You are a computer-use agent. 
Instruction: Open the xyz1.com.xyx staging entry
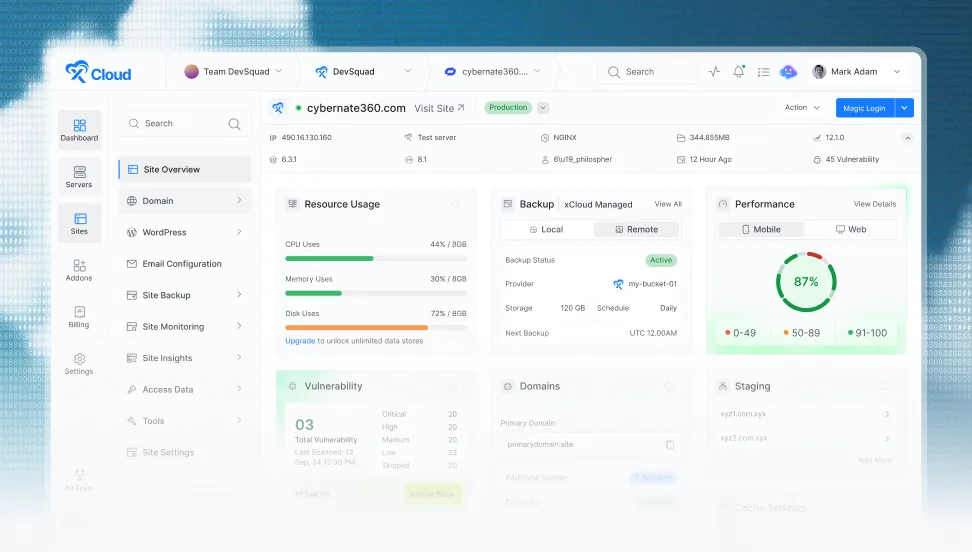click(805, 414)
